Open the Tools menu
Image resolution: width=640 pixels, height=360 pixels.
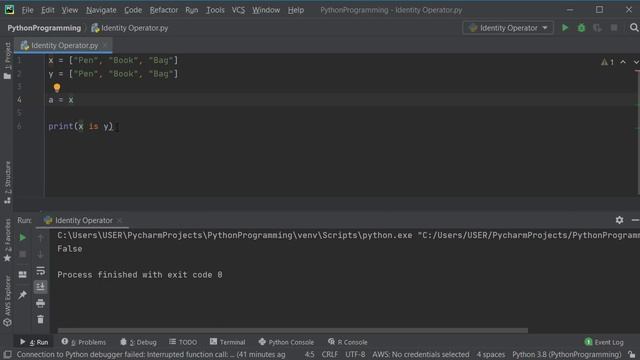pos(215,10)
